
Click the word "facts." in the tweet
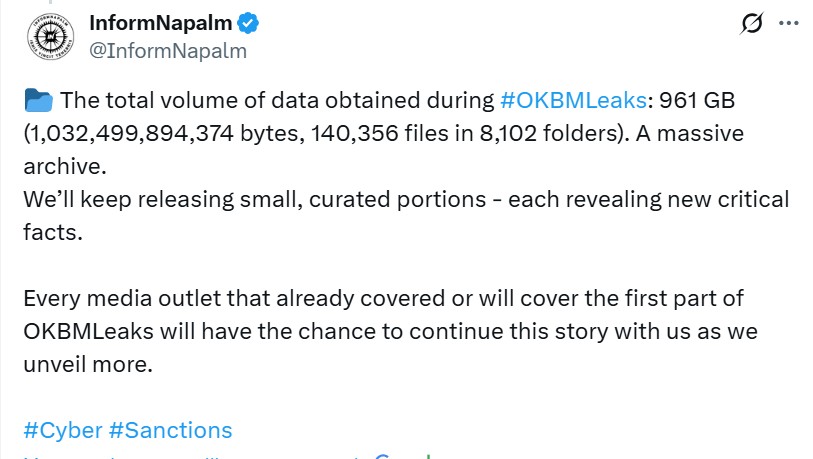[51, 232]
